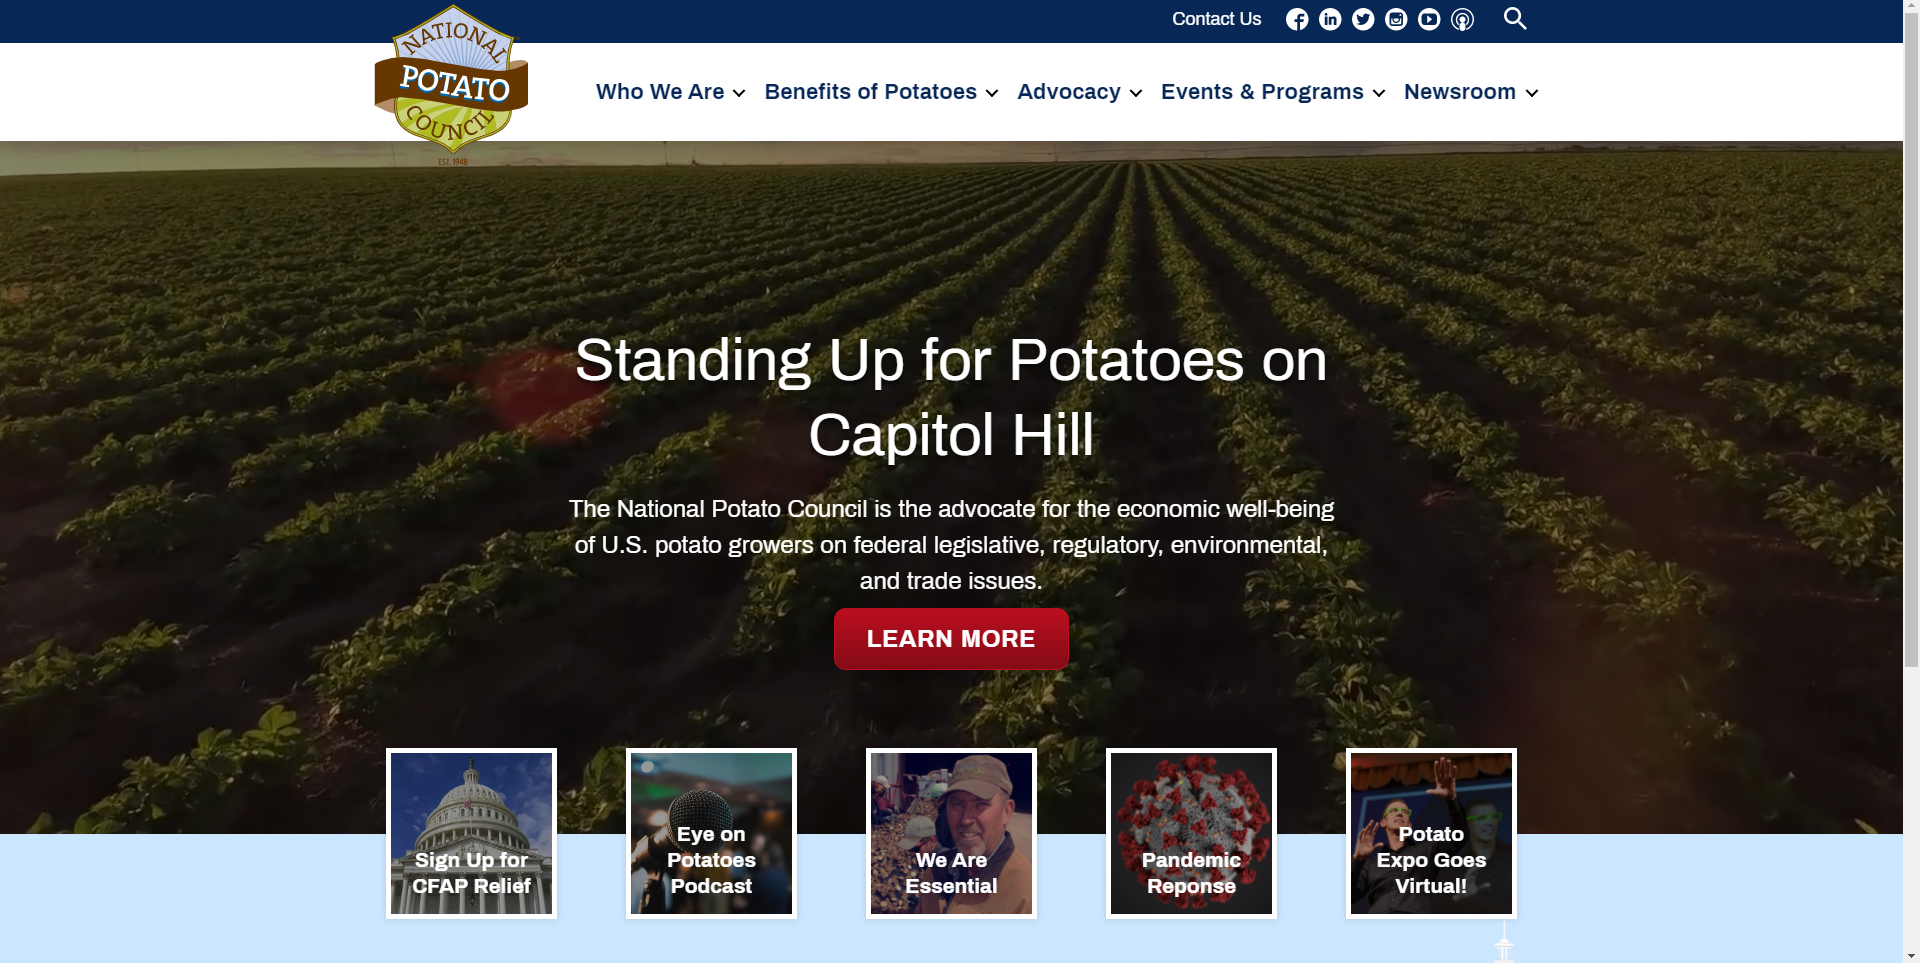This screenshot has width=1920, height=963.
Task: Expand the Events & Programs chevron
Action: pos(1379,93)
